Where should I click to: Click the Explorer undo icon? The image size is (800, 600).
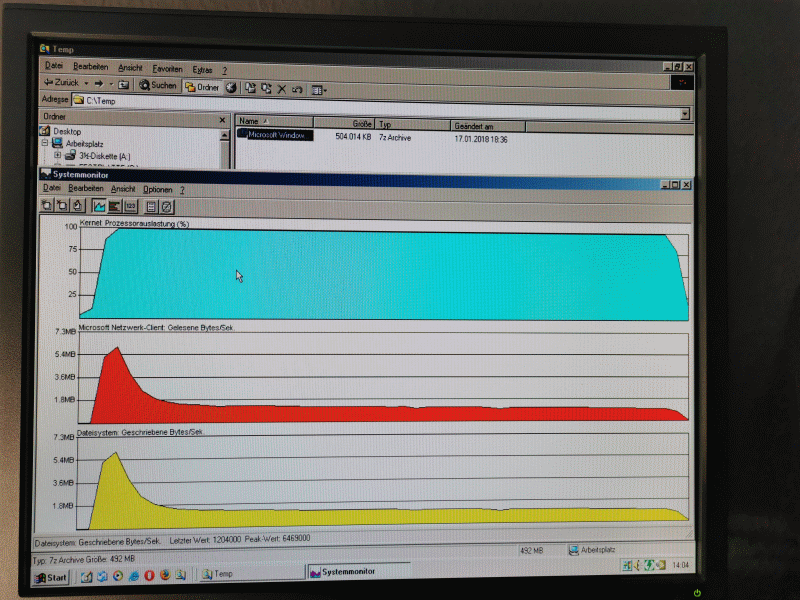tap(298, 88)
